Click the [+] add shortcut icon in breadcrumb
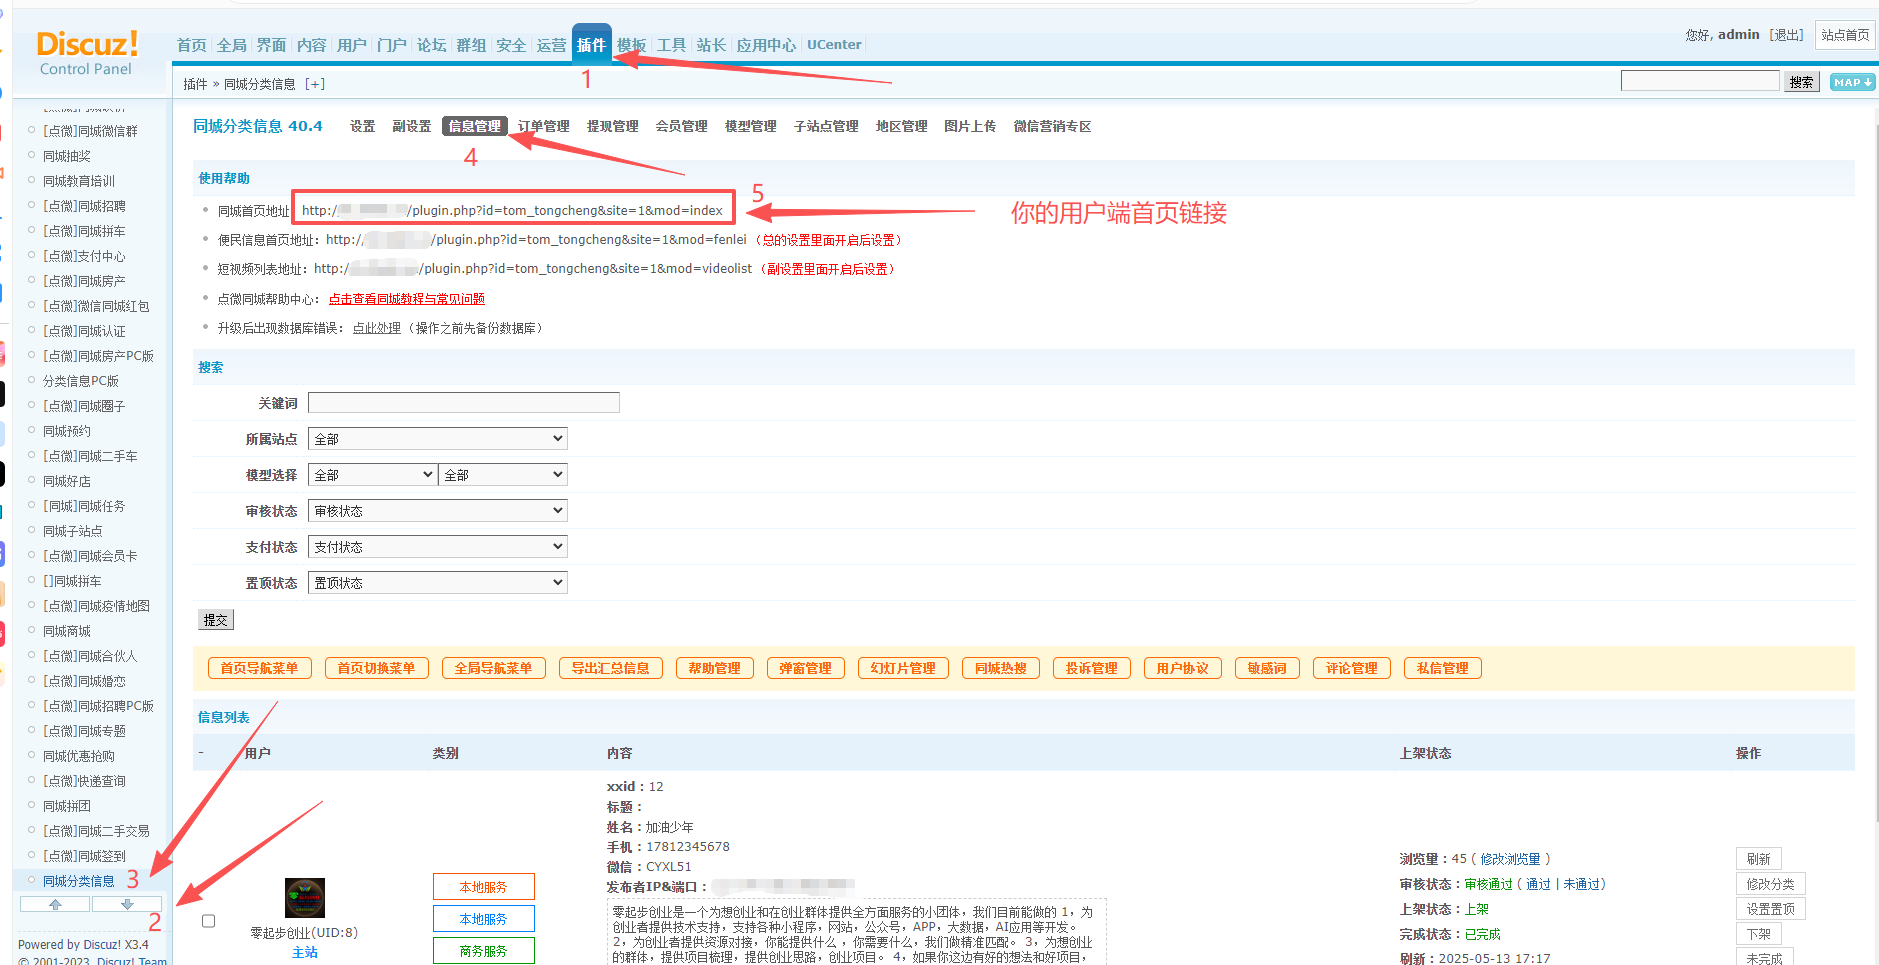Viewport: 1879px width, 965px height. (x=315, y=84)
